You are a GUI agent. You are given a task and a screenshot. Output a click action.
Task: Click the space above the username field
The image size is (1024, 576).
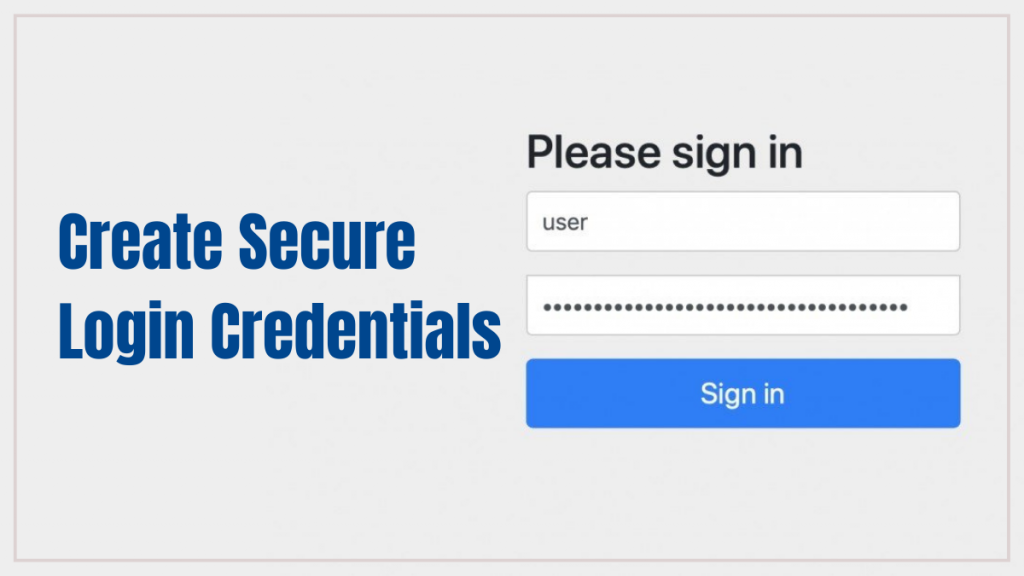click(742, 182)
